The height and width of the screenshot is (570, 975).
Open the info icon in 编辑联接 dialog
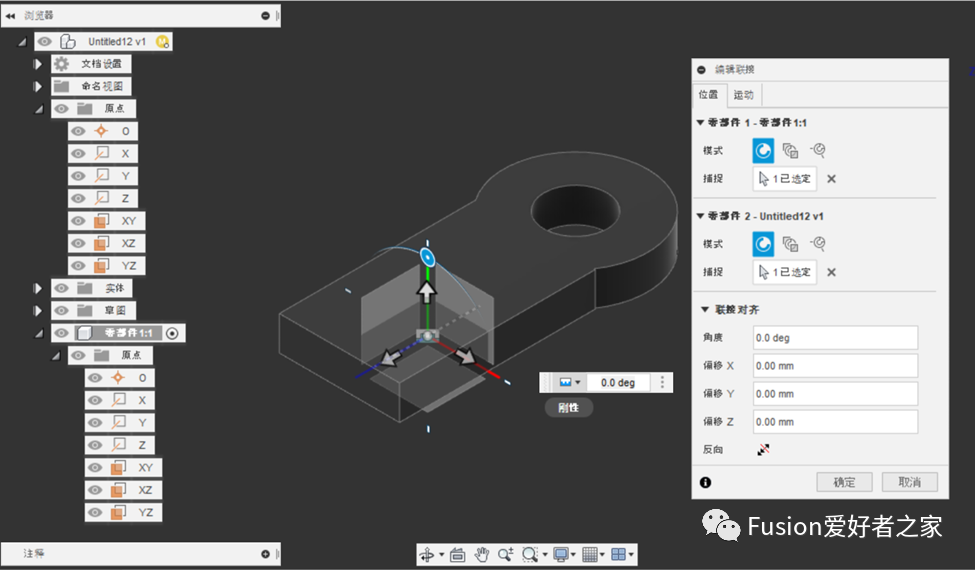[x=705, y=482]
